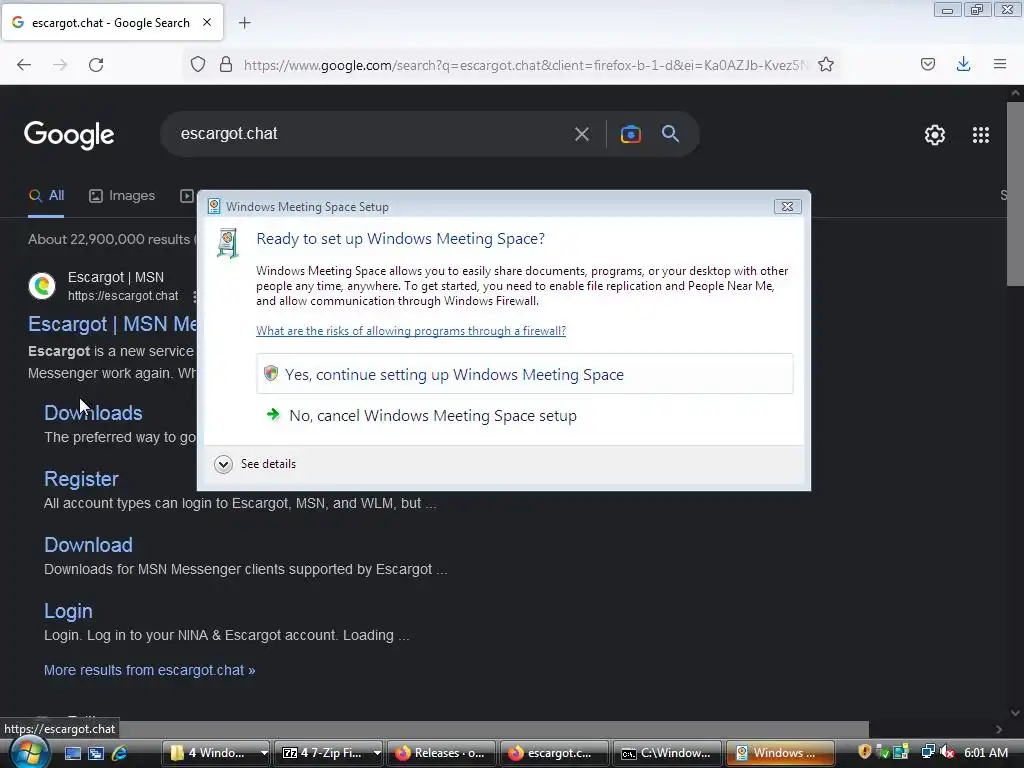Expand See details in Meeting Space dialog

[x=255, y=464]
